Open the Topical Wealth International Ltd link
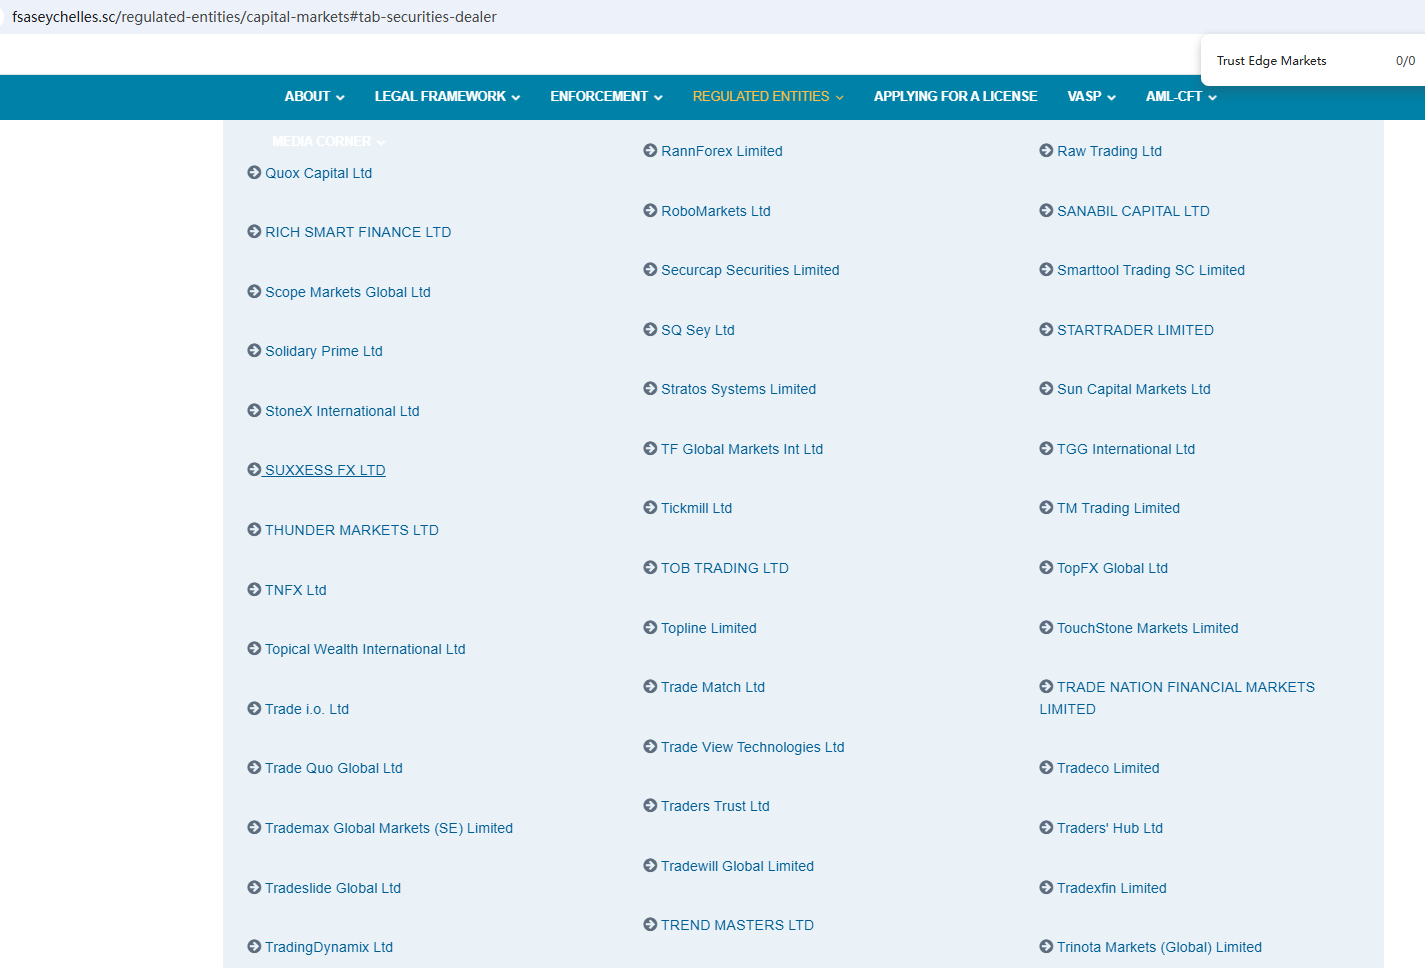The image size is (1425, 968). coord(365,649)
